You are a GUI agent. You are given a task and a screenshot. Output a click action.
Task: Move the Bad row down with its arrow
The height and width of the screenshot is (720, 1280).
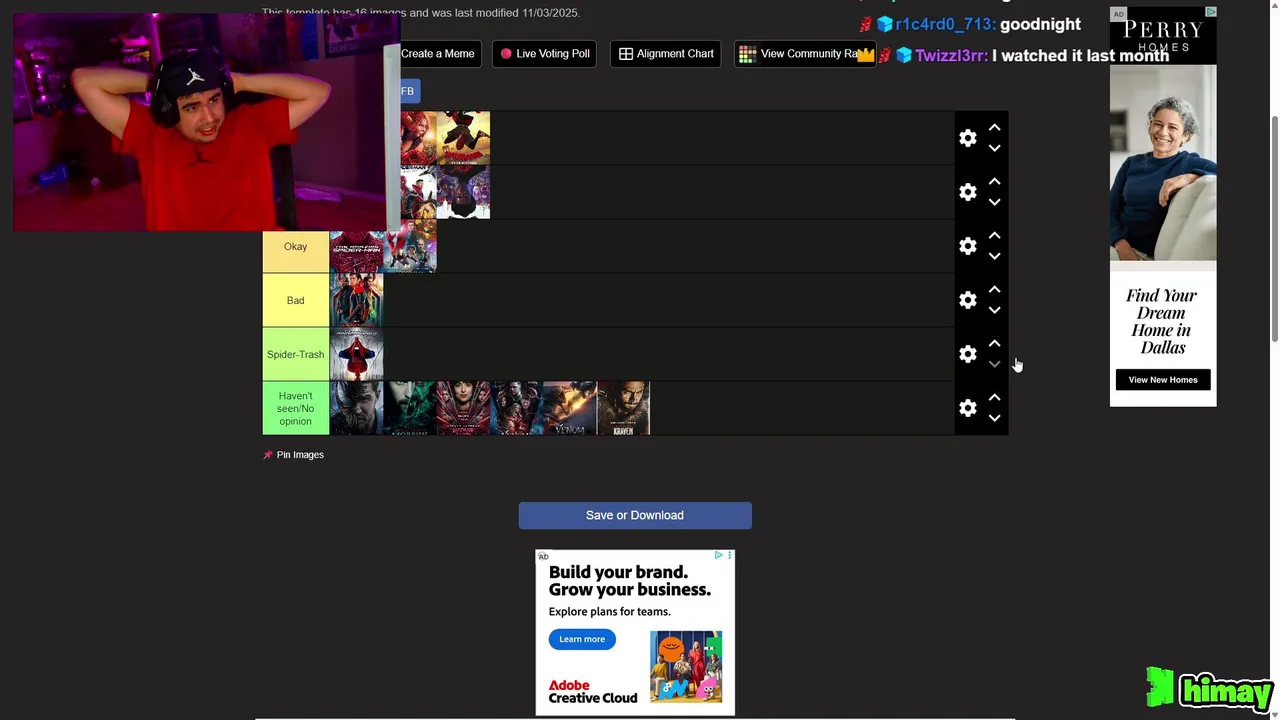994,310
